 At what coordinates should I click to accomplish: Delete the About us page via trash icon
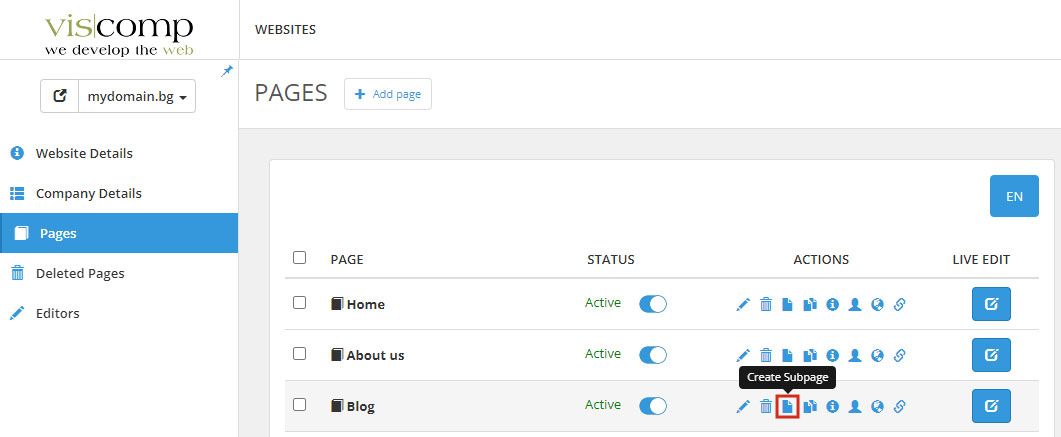tap(766, 355)
